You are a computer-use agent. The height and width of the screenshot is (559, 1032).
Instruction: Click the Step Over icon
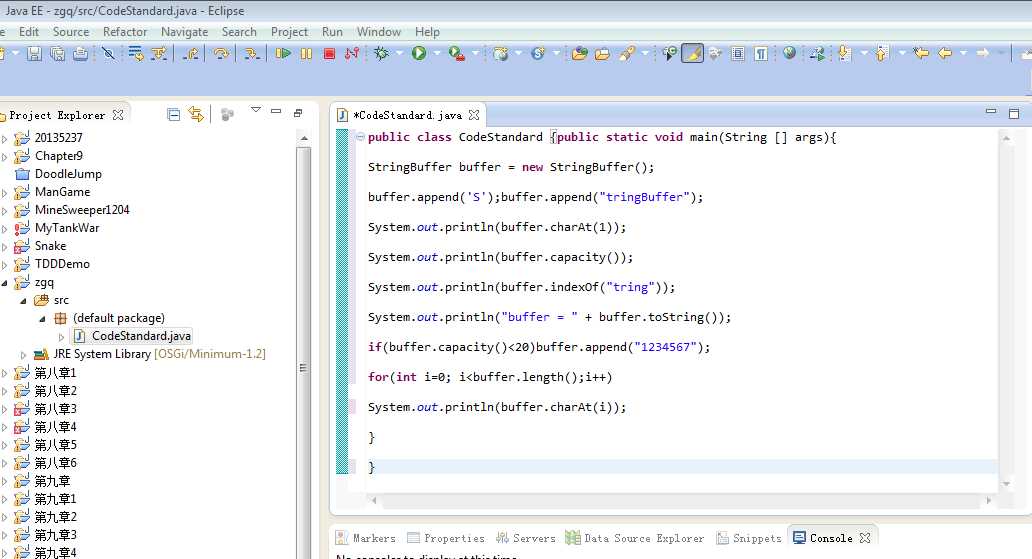(221, 54)
